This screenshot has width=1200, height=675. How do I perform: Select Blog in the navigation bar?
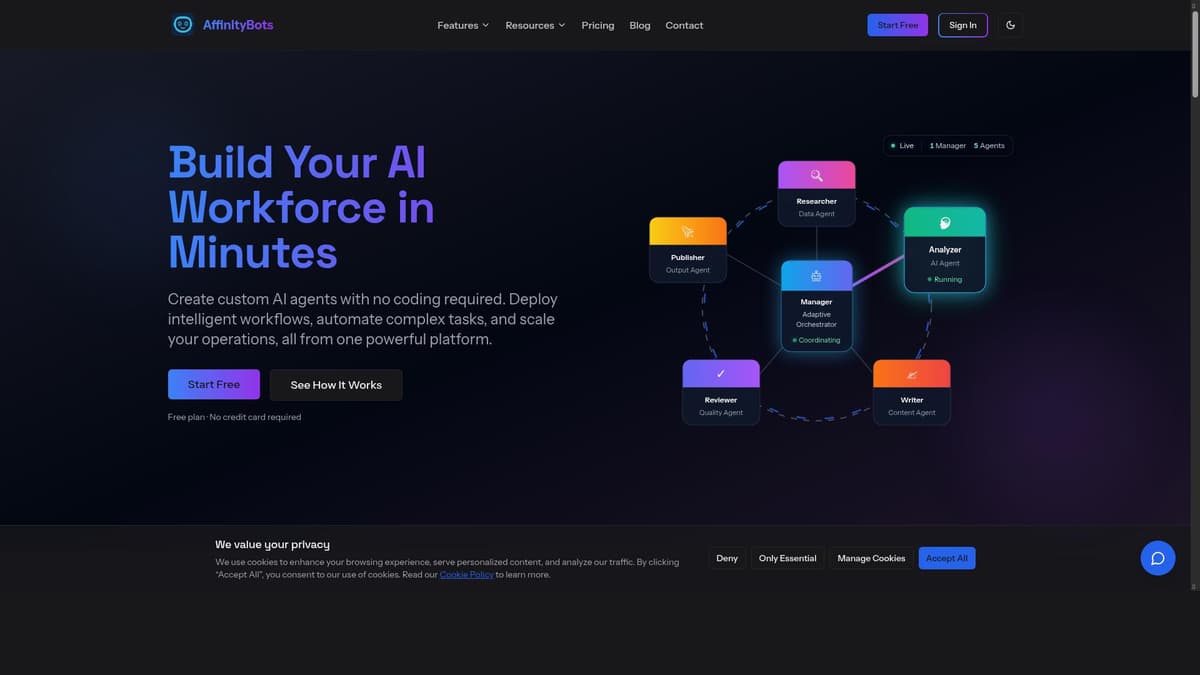click(x=639, y=25)
